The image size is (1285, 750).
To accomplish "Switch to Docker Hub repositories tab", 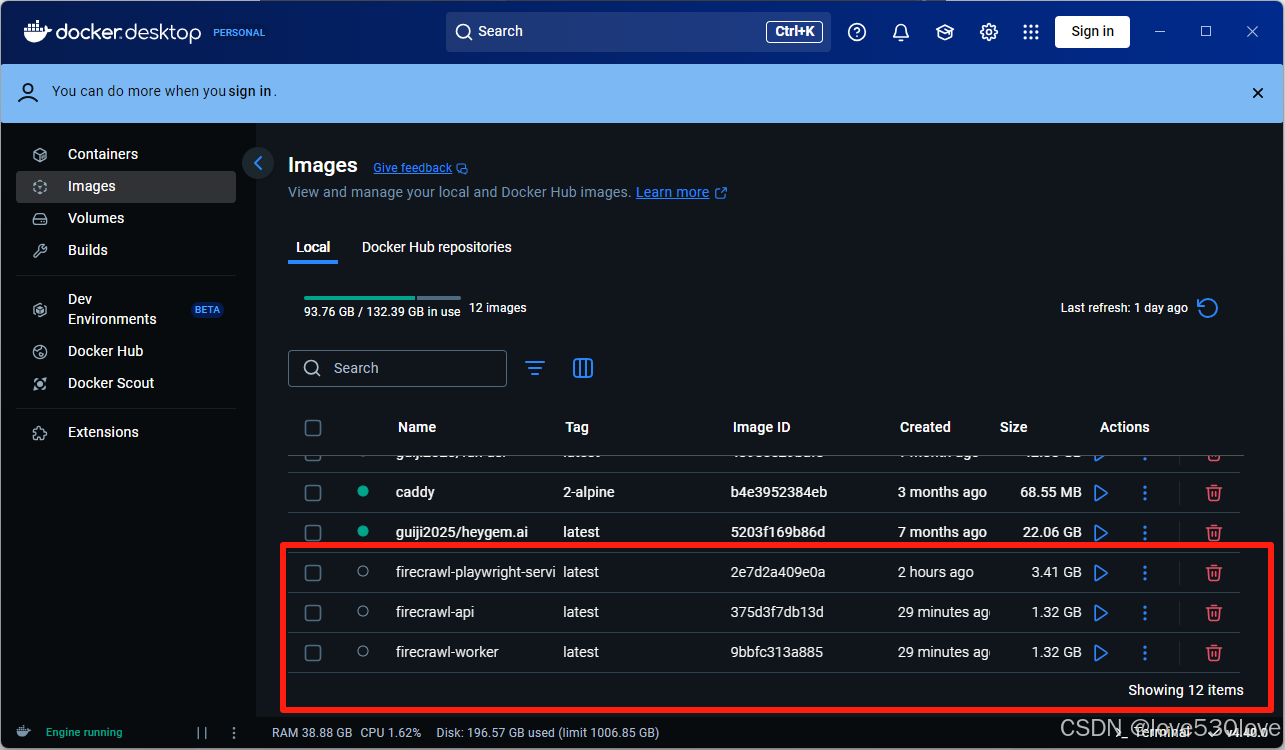I will click(x=437, y=247).
